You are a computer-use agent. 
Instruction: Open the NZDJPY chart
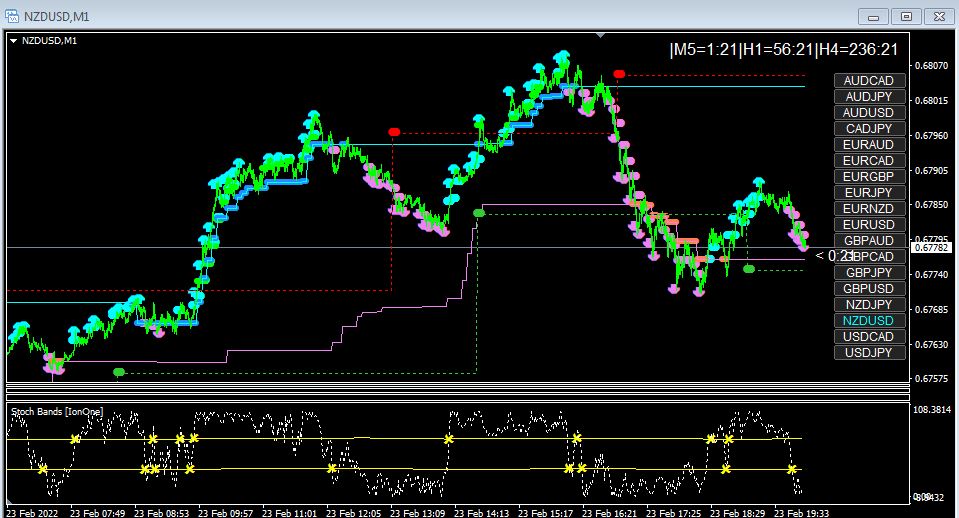coord(869,305)
